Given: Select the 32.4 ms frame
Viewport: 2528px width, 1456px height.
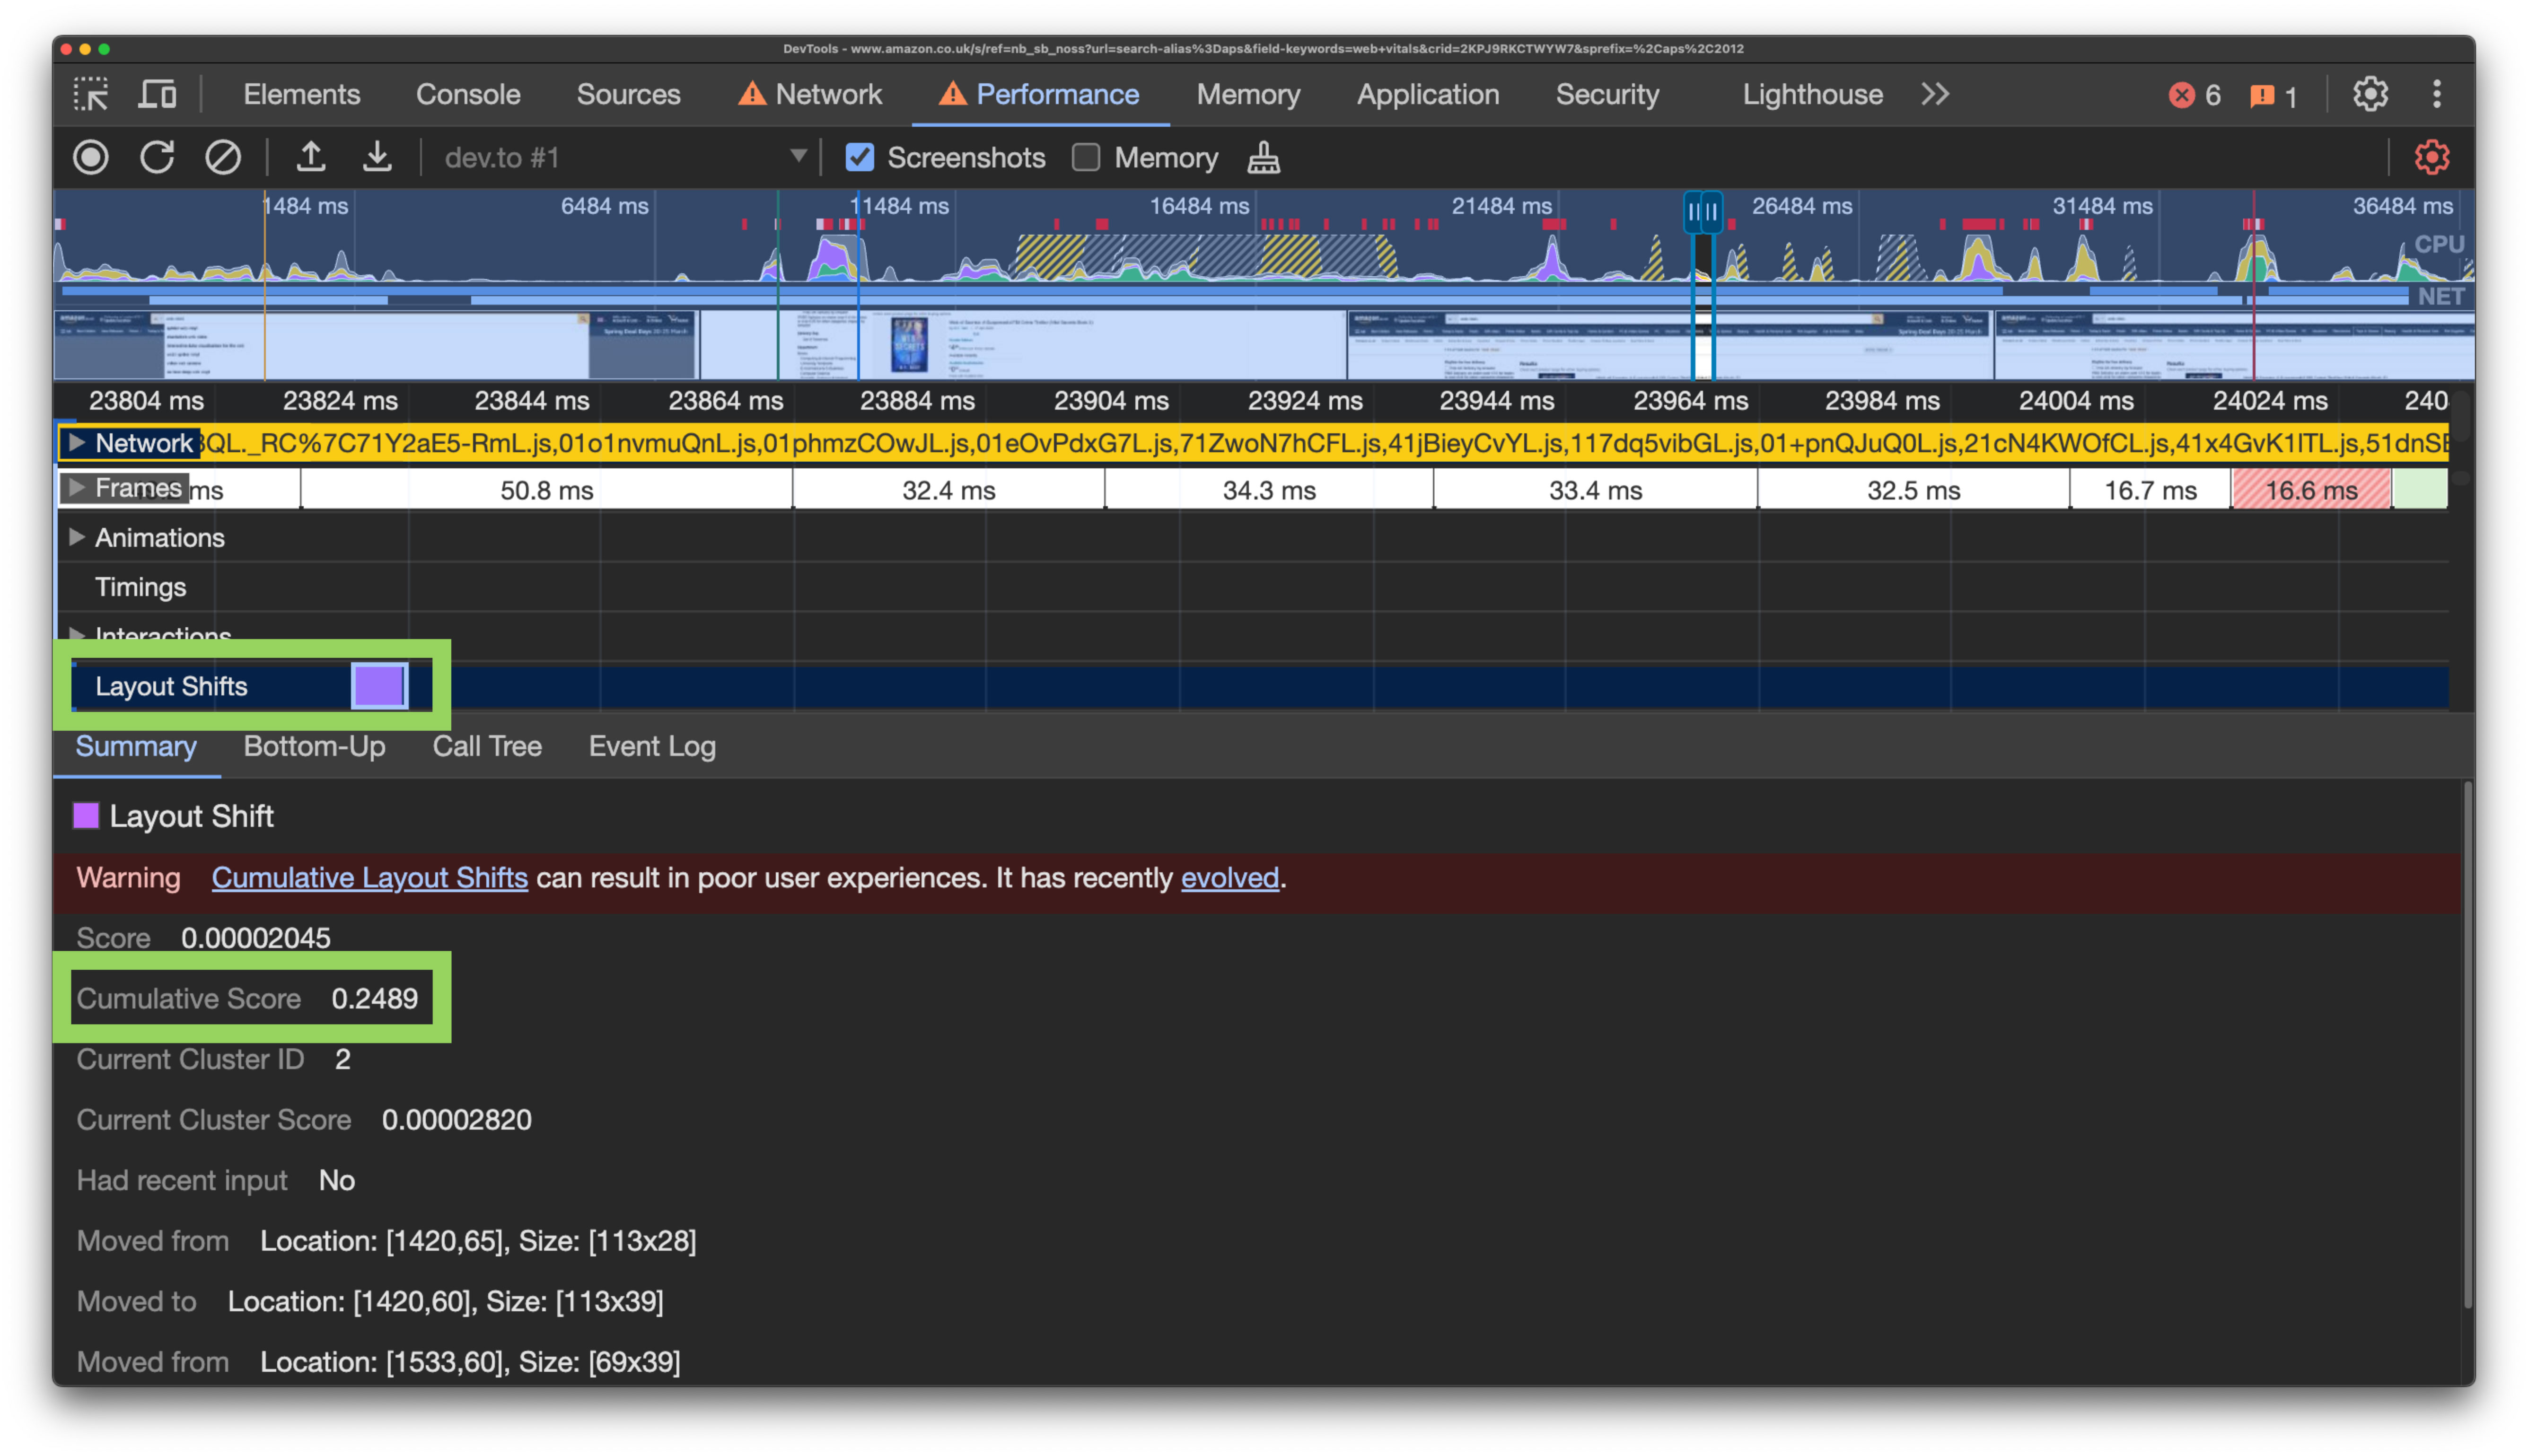Looking at the screenshot, I should (949, 490).
